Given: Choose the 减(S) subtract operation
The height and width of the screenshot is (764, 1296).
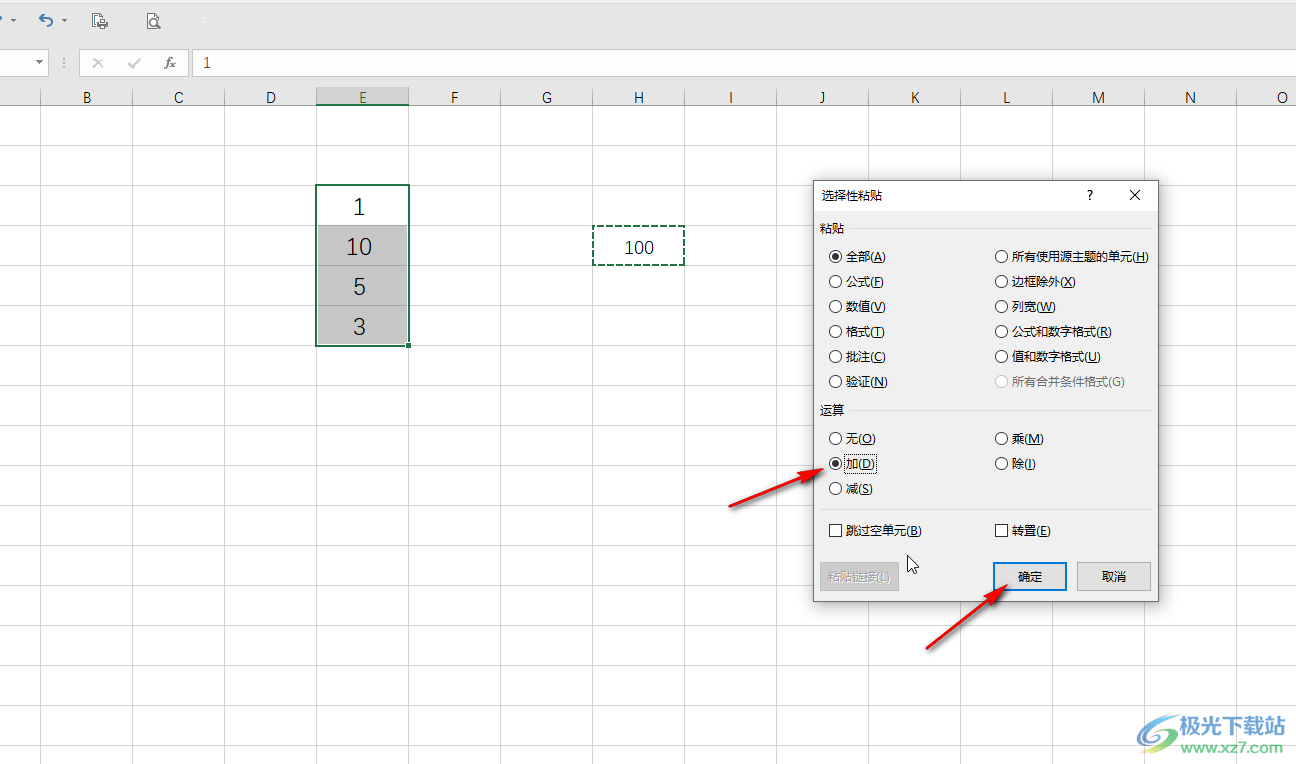Looking at the screenshot, I should coord(851,489).
